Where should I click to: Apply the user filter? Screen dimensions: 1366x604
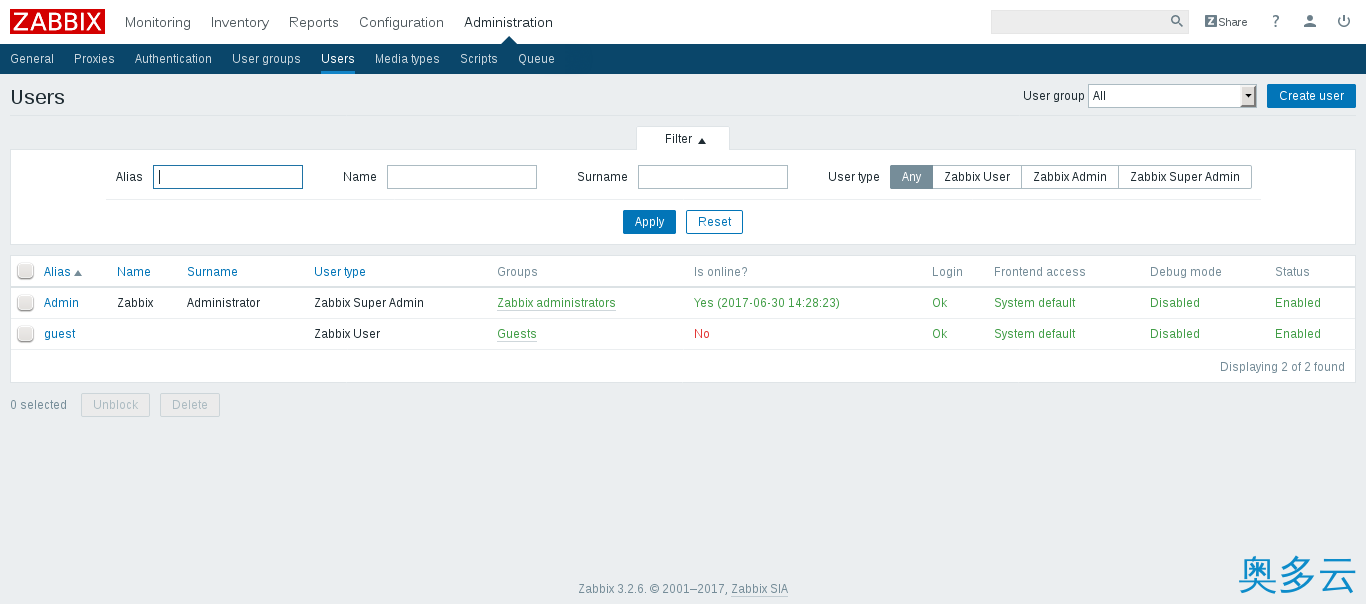[649, 222]
